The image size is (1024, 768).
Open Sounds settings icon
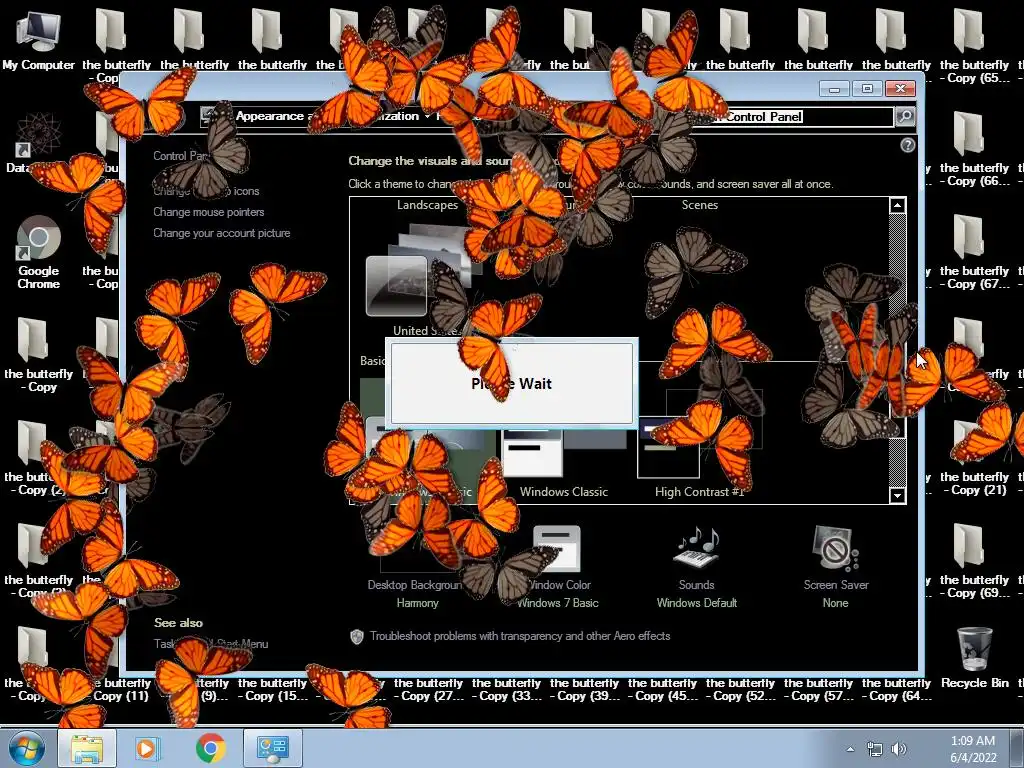pyautogui.click(x=697, y=547)
